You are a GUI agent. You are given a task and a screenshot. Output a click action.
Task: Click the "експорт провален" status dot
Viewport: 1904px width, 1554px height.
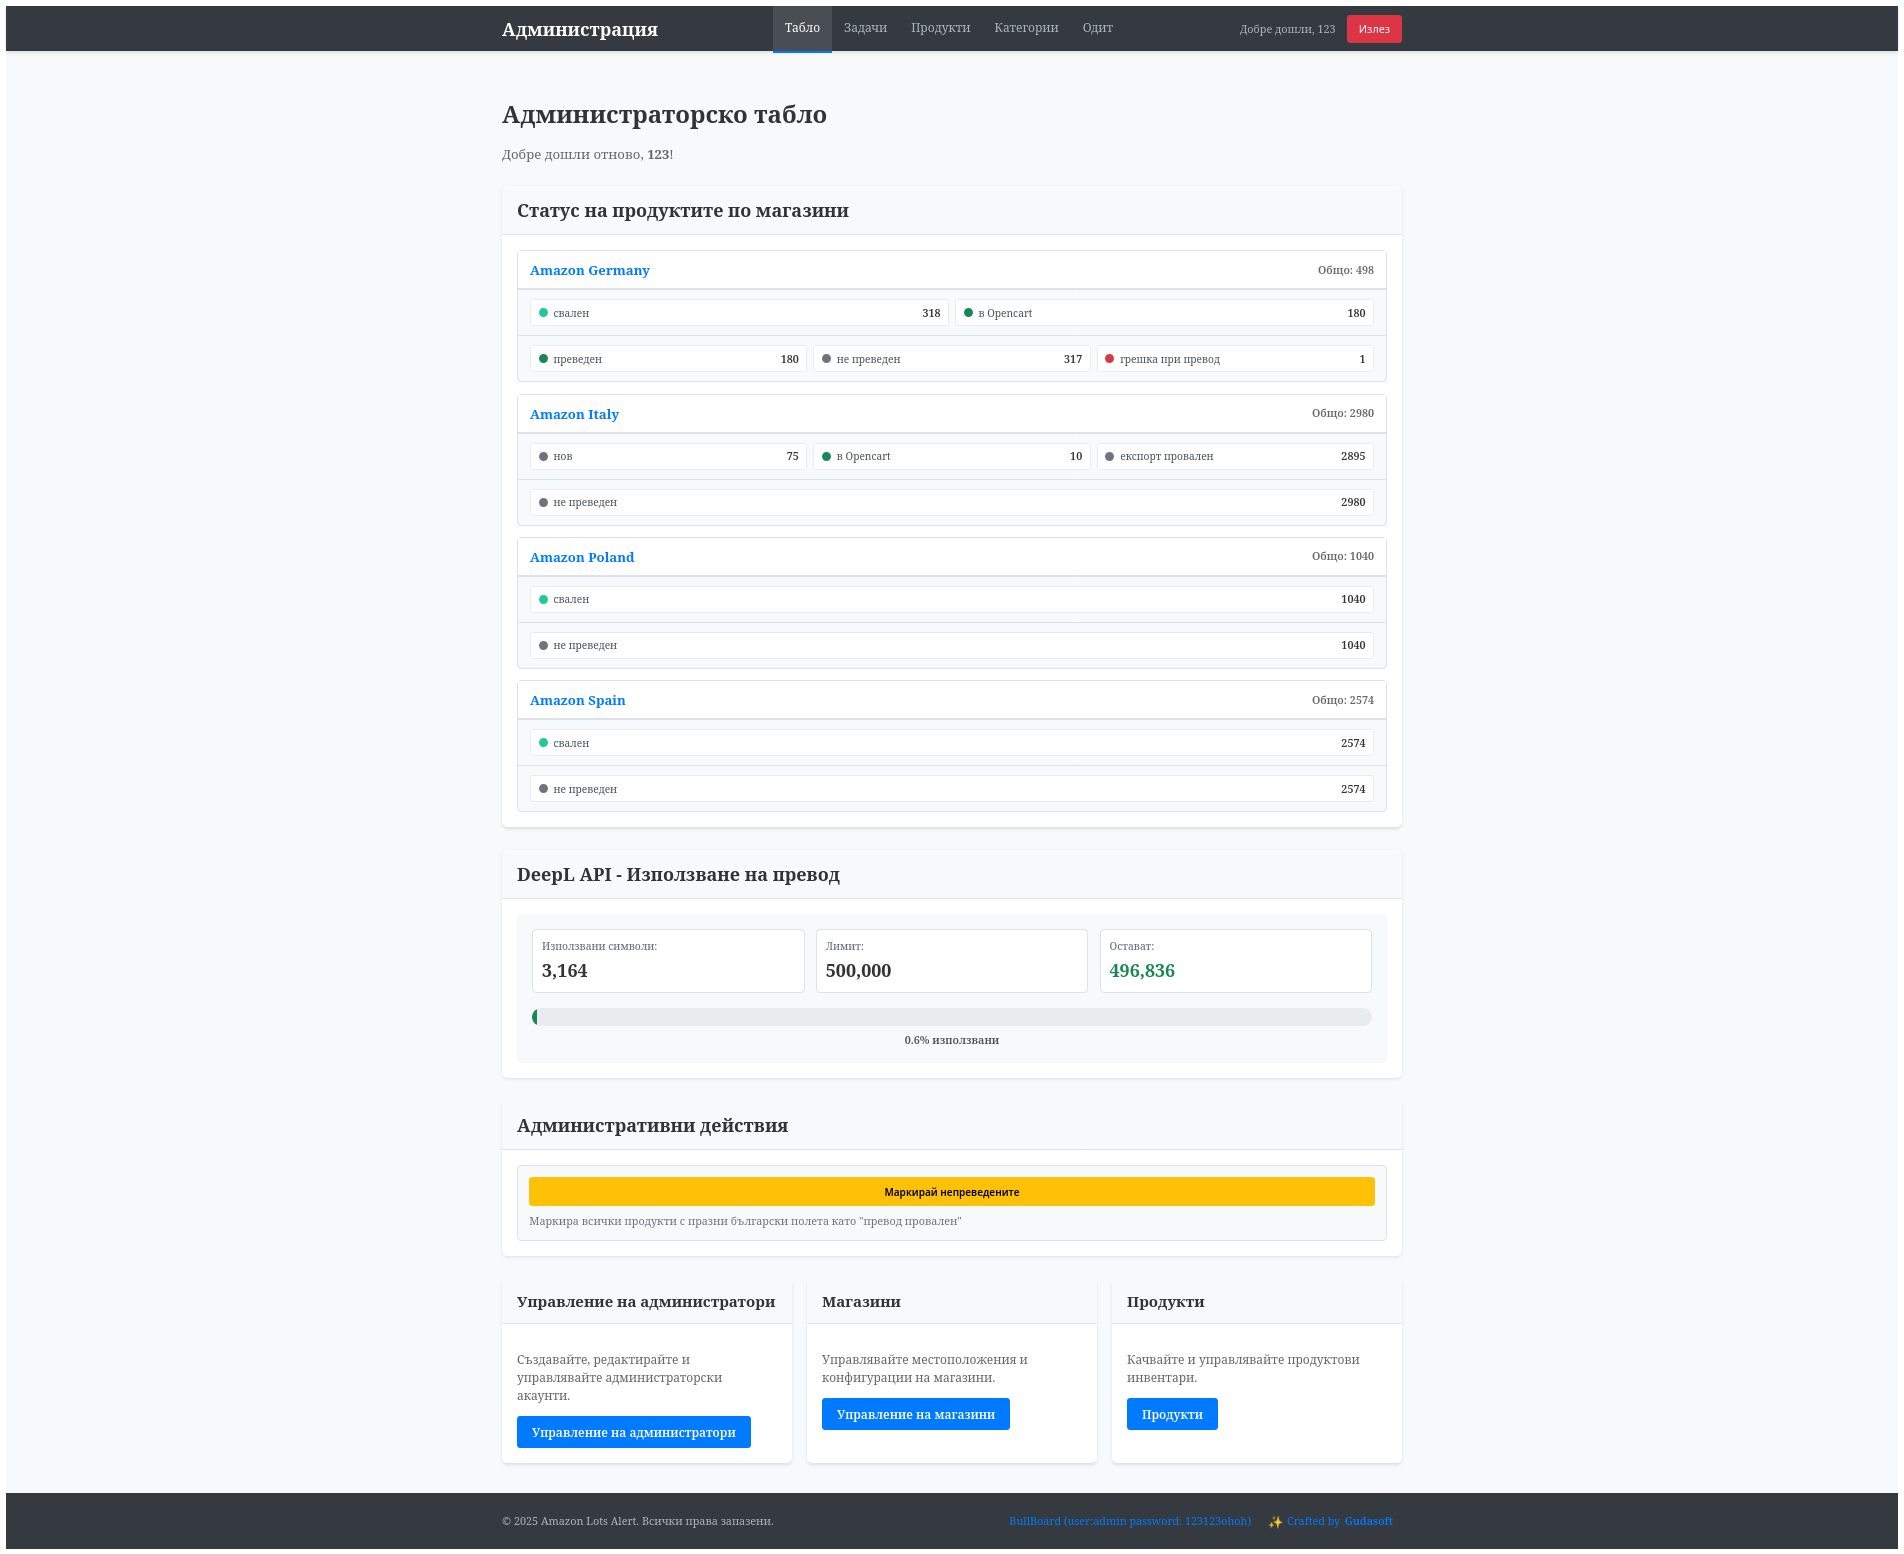[1110, 456]
